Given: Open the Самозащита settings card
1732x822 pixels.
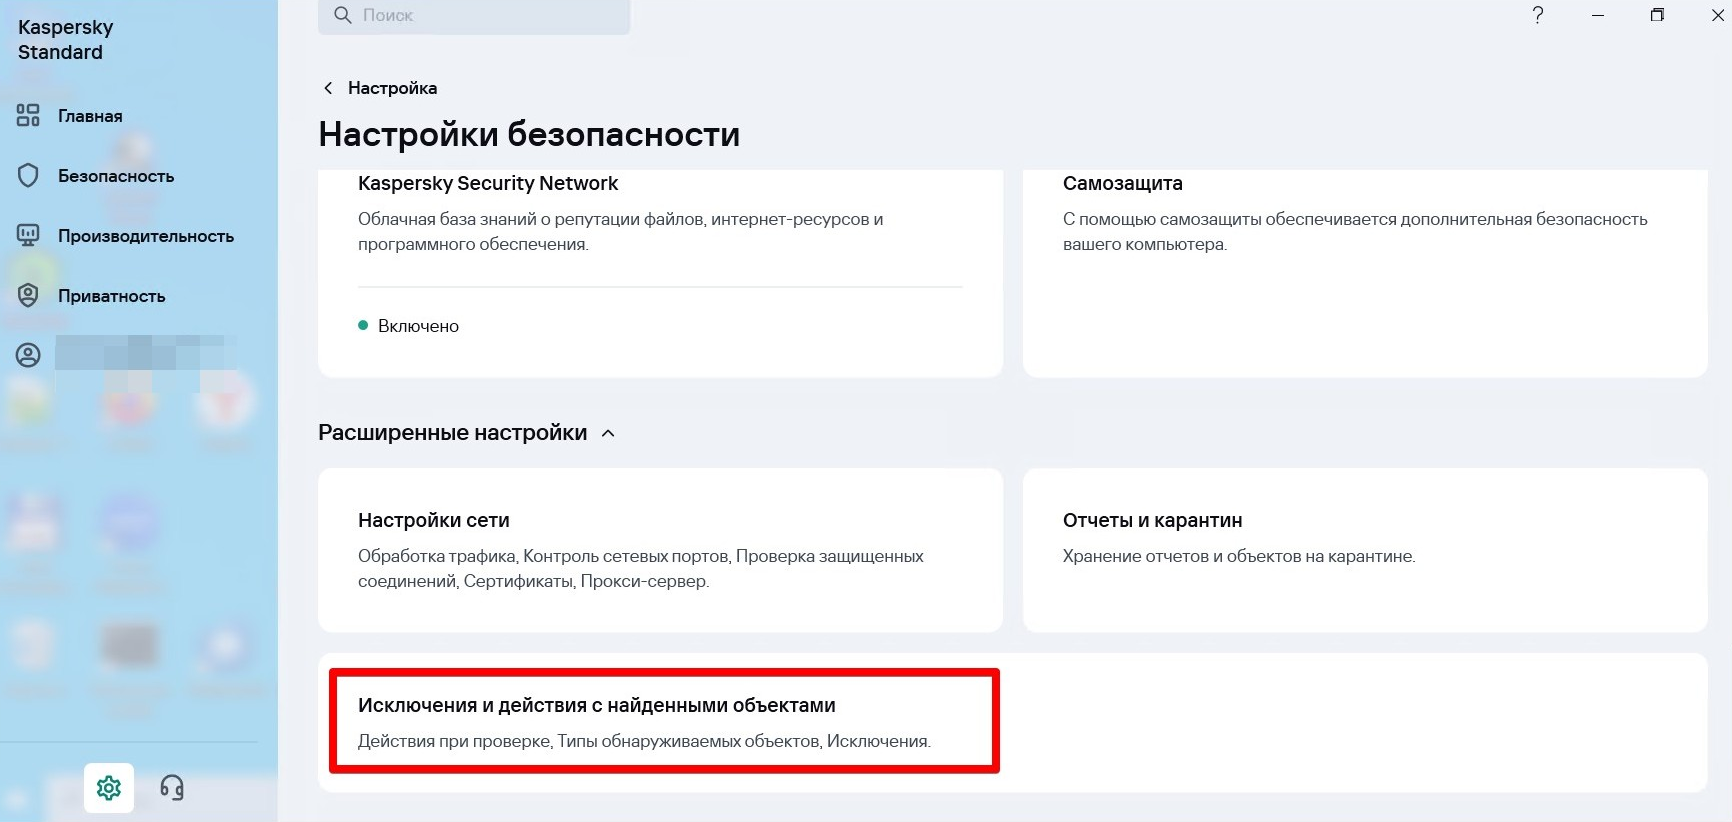Looking at the screenshot, I should tap(1365, 273).
